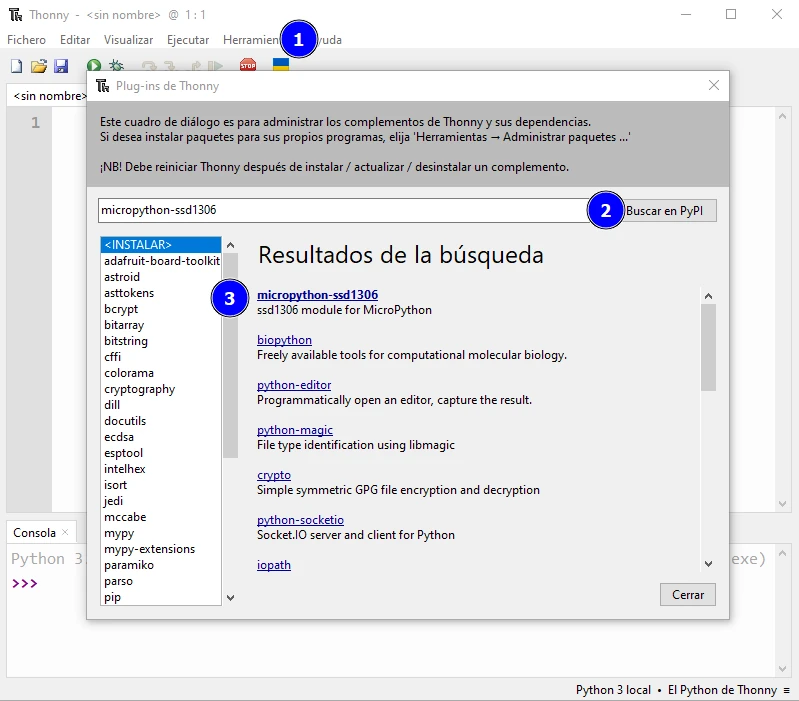Viewport: 799px width, 701px height.
Task: Save the file with the floppy disk icon
Action: [61, 66]
